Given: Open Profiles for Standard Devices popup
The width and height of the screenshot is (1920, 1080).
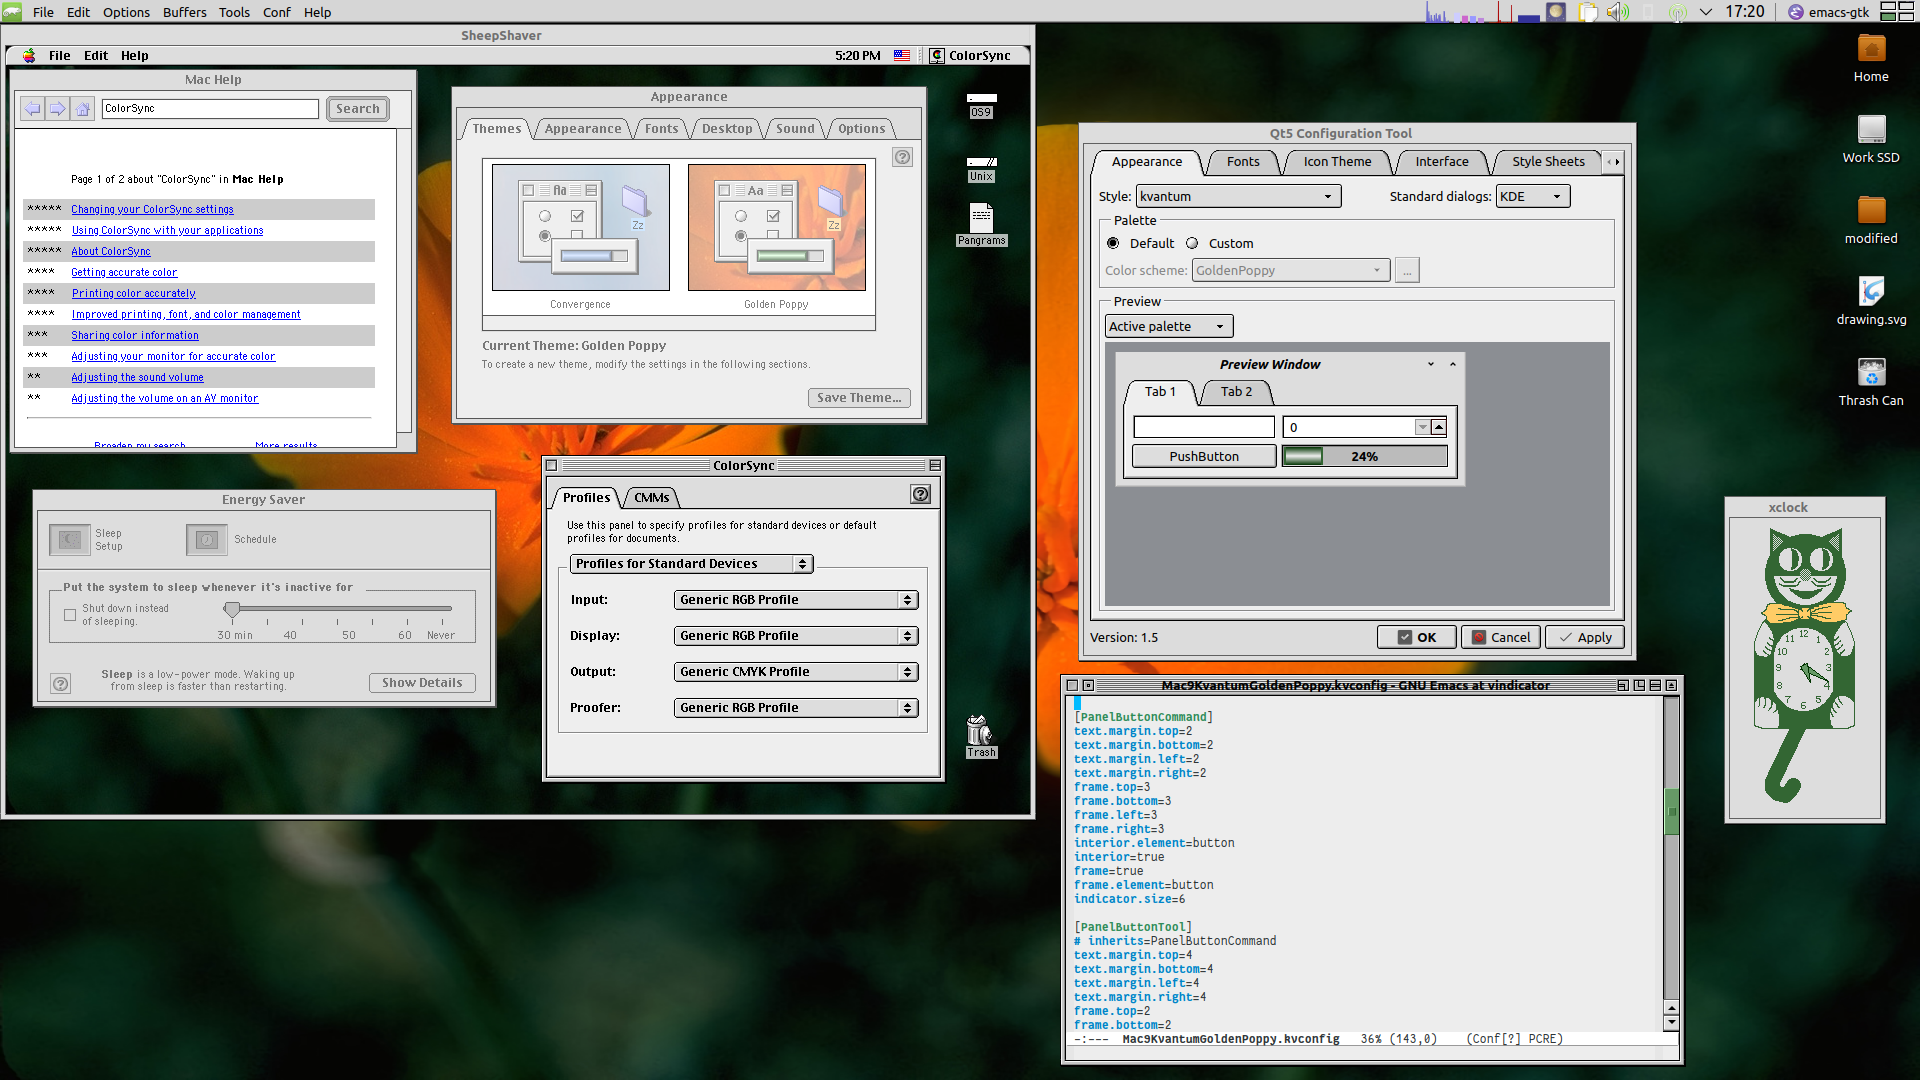Looking at the screenshot, I should 691,564.
